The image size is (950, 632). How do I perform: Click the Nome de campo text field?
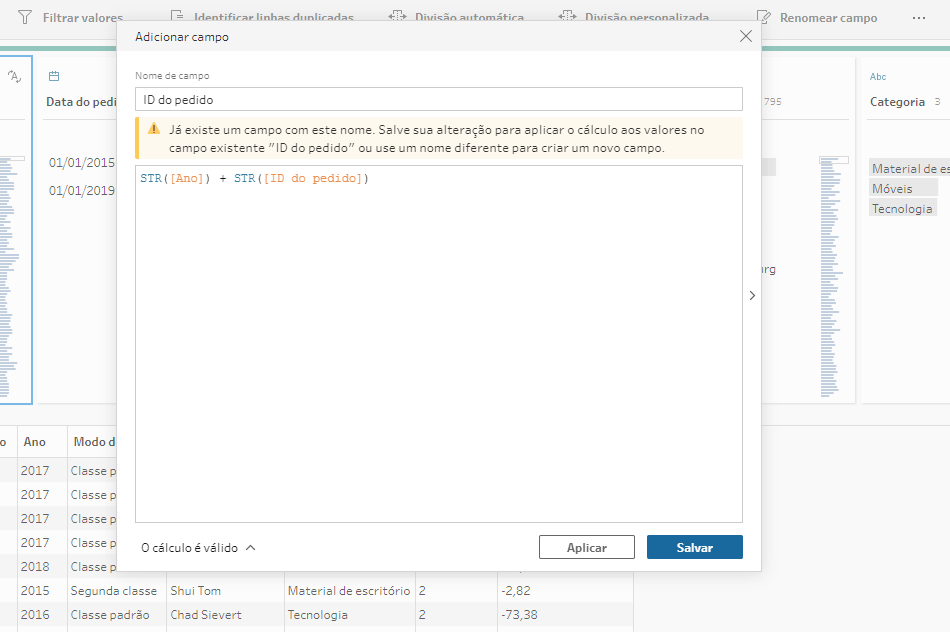pos(438,99)
